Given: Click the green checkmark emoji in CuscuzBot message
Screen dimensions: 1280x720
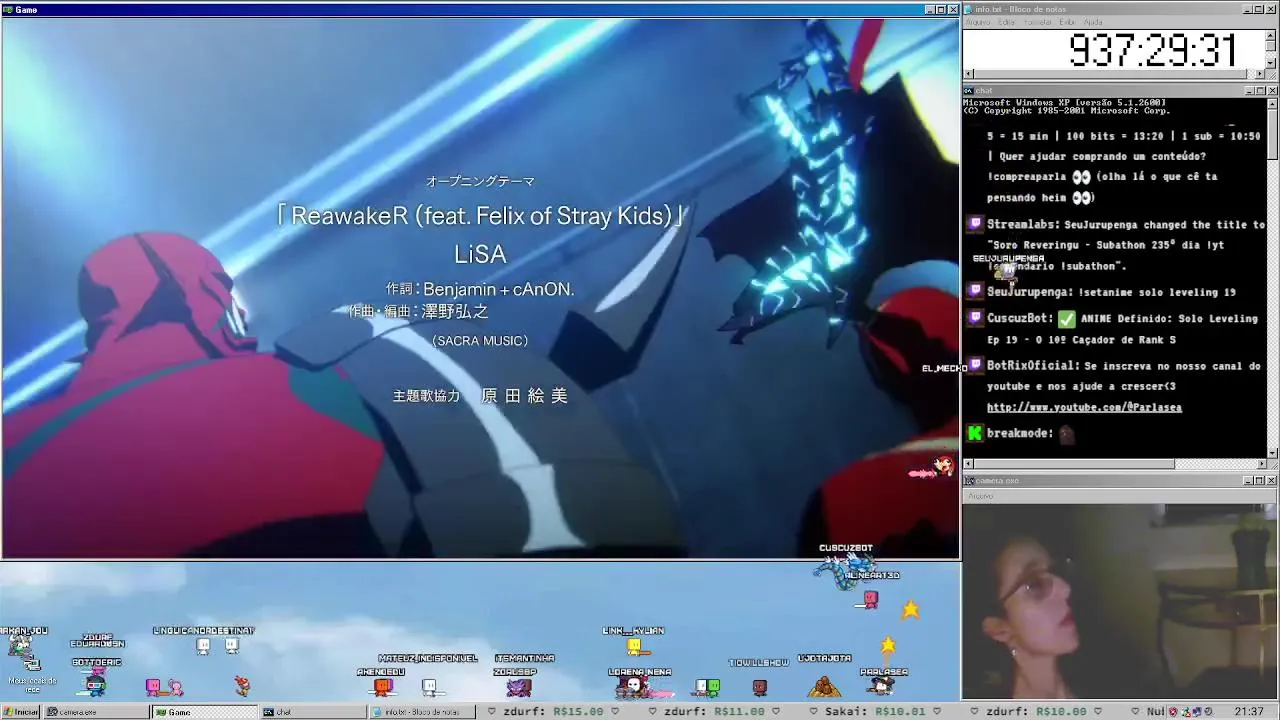Looking at the screenshot, I should tap(1066, 319).
